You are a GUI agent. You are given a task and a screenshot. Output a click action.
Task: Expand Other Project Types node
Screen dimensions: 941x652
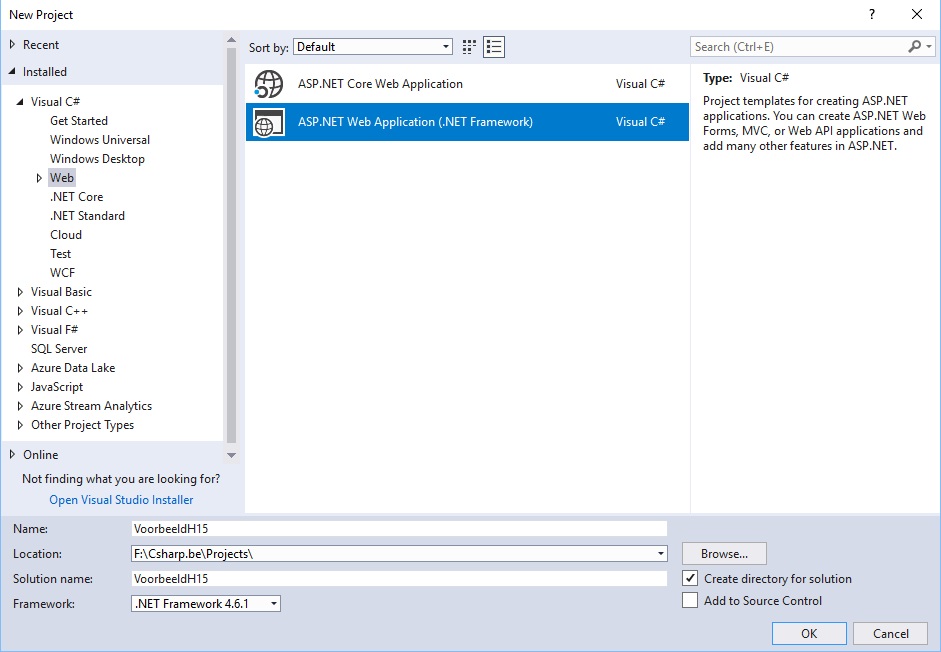[x=20, y=425]
